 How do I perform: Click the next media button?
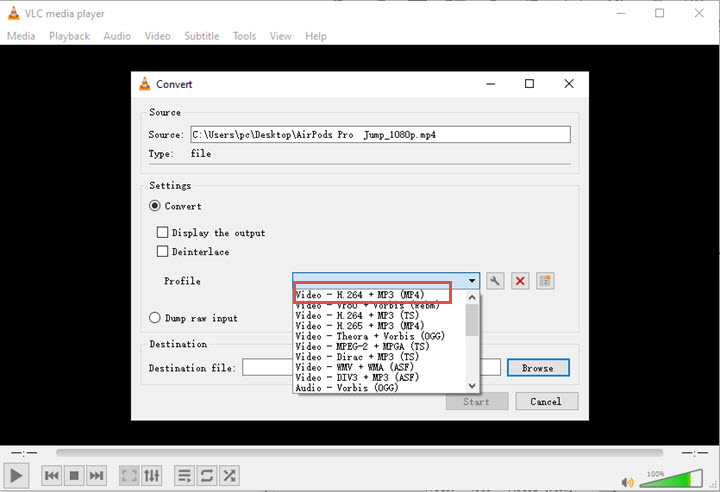point(96,475)
